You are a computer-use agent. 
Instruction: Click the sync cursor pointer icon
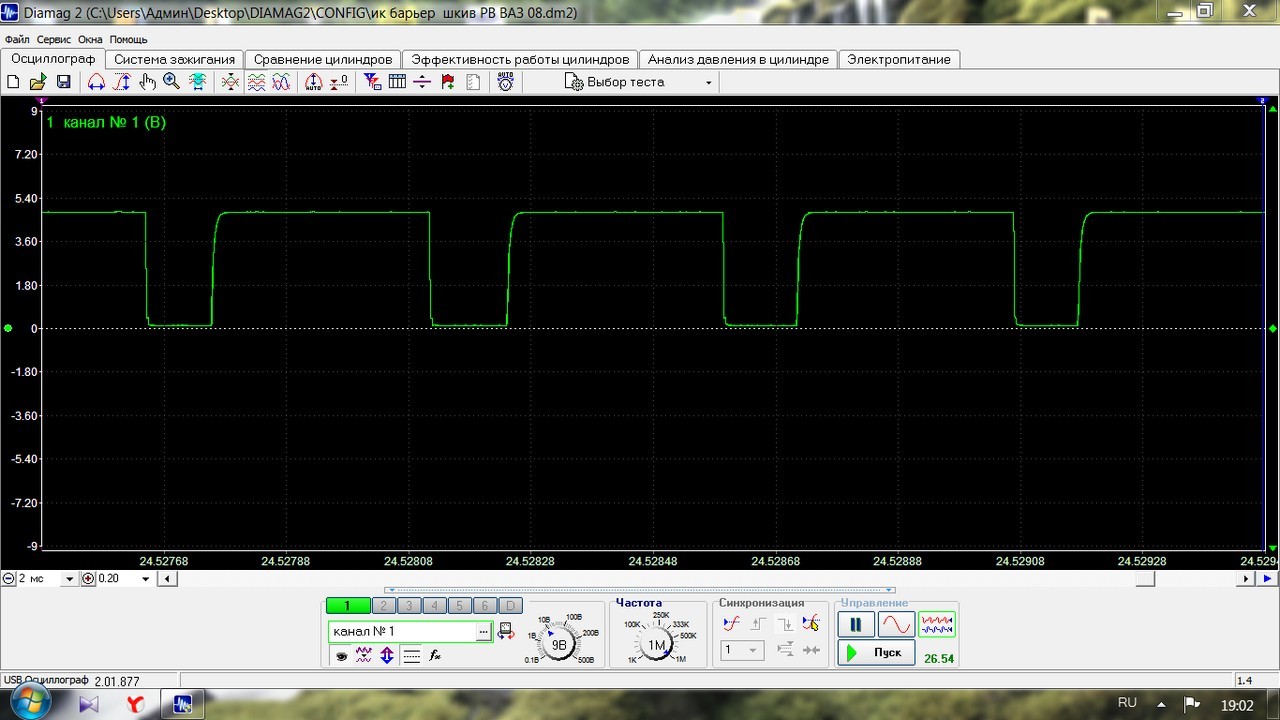coord(811,623)
